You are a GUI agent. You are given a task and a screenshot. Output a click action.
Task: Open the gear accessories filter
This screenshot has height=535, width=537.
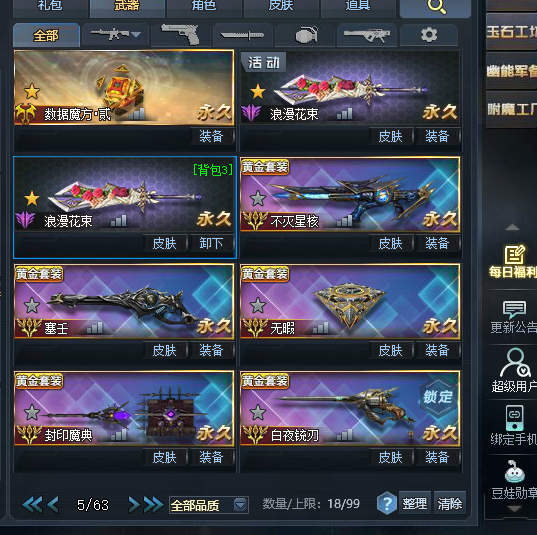(429, 35)
